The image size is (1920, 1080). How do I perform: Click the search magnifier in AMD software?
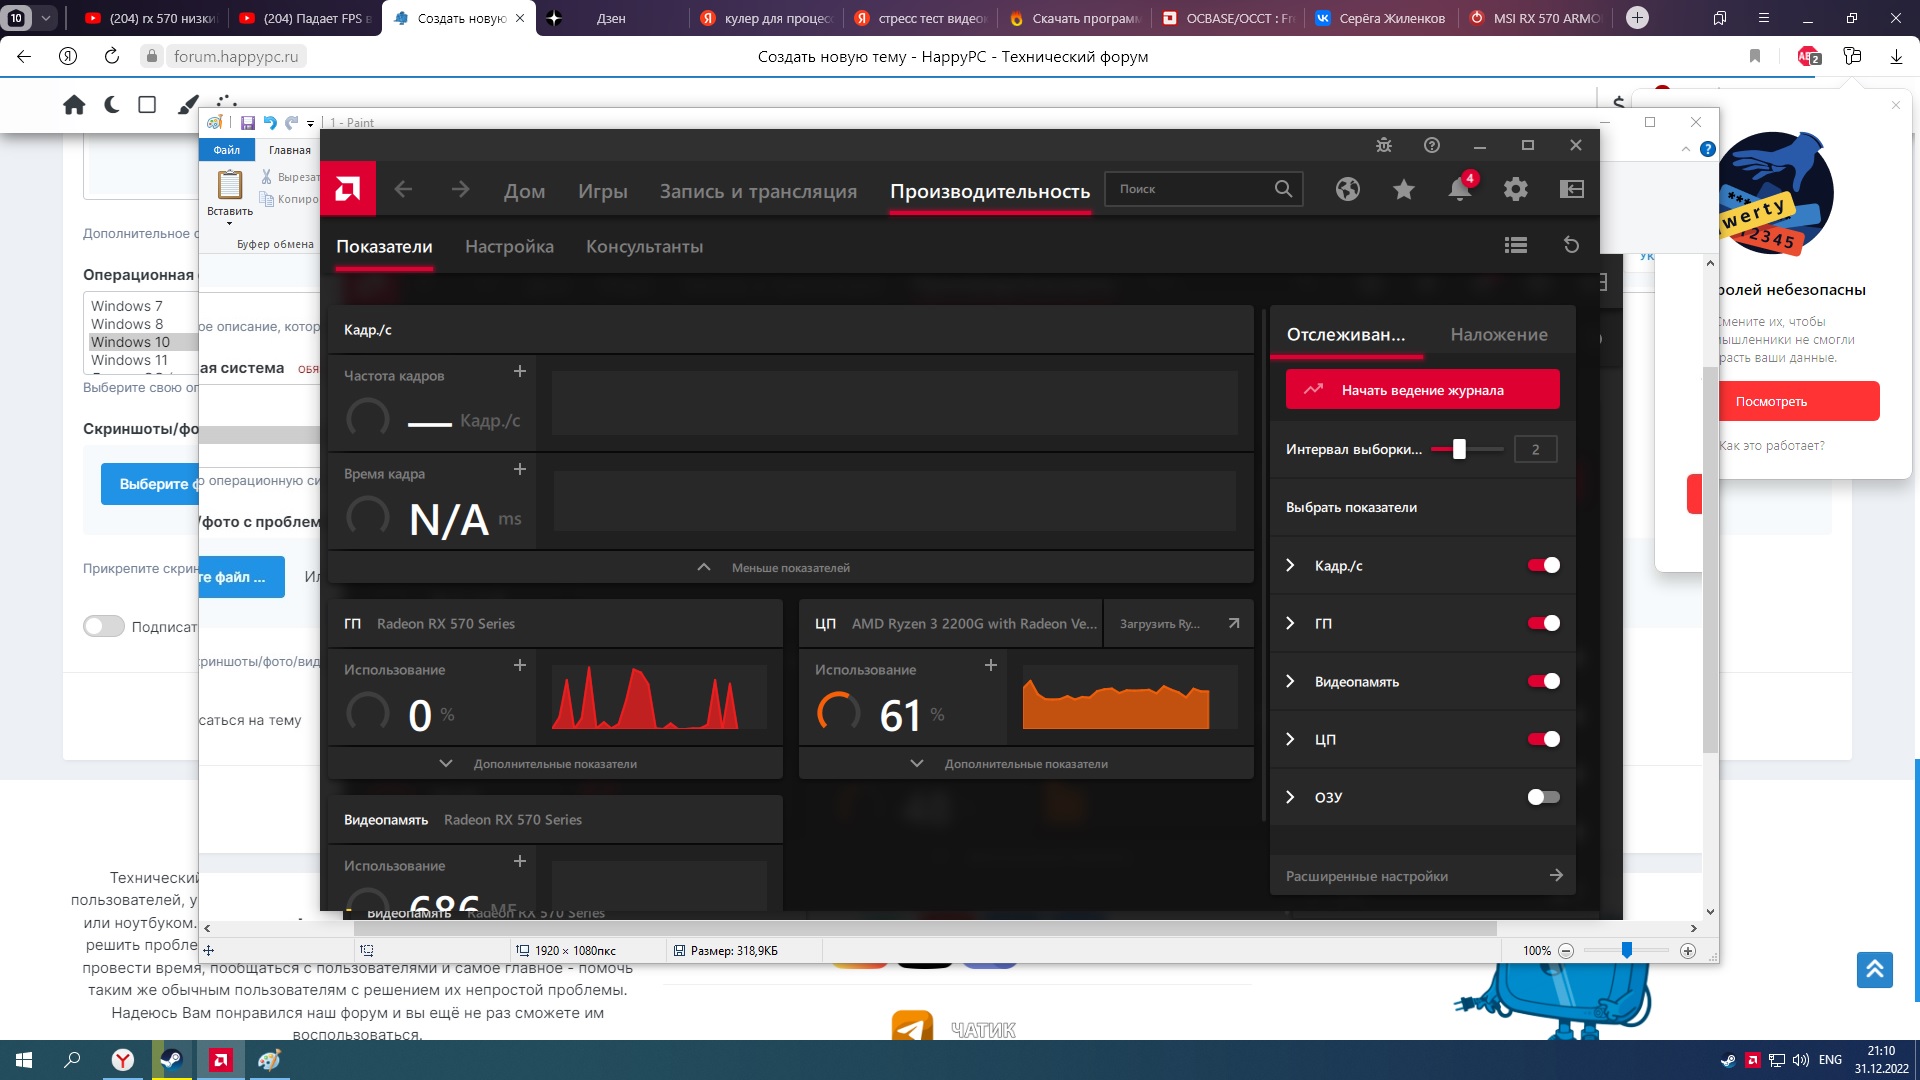(1283, 189)
